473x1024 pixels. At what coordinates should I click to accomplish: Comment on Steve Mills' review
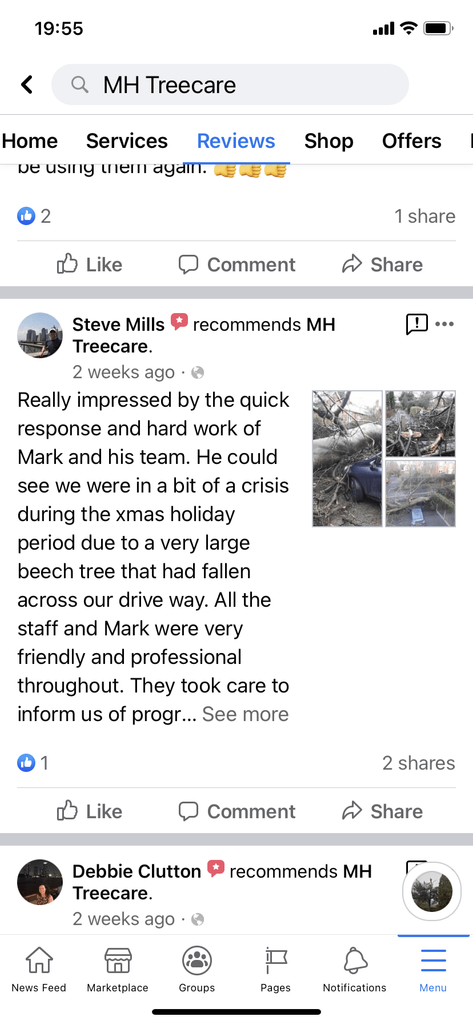point(237,811)
